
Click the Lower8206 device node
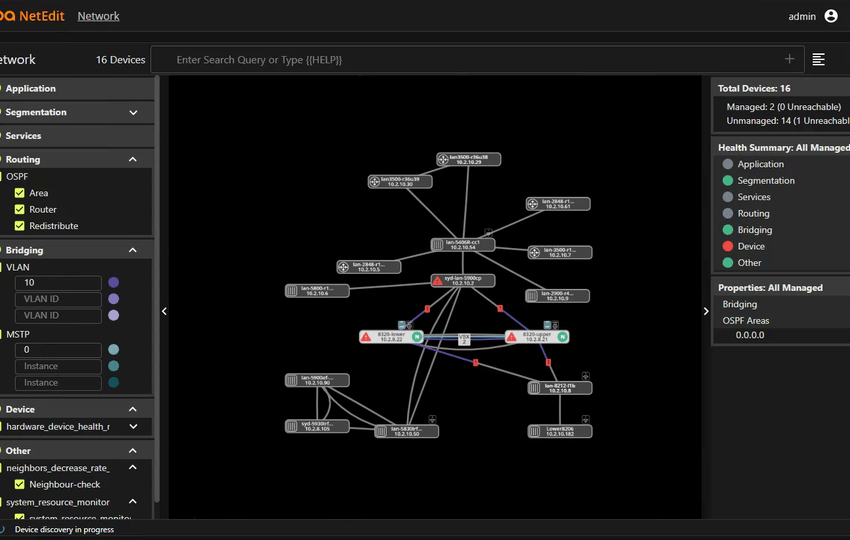click(560, 431)
